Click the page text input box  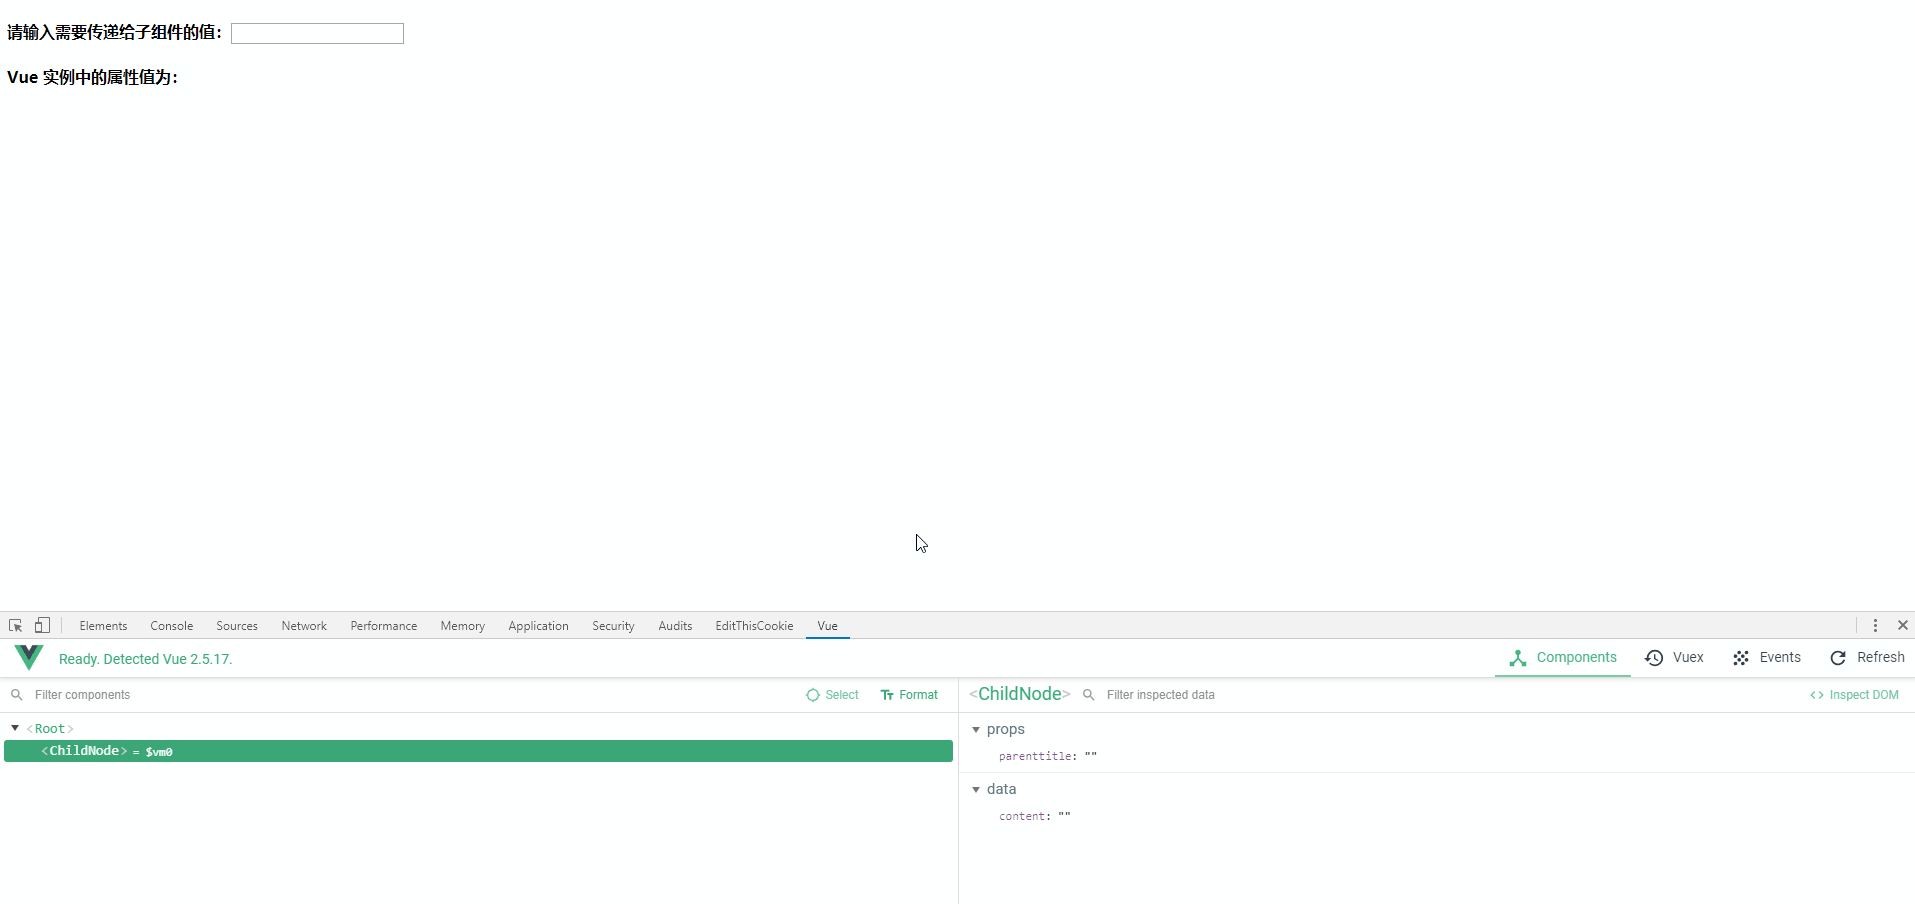point(317,33)
